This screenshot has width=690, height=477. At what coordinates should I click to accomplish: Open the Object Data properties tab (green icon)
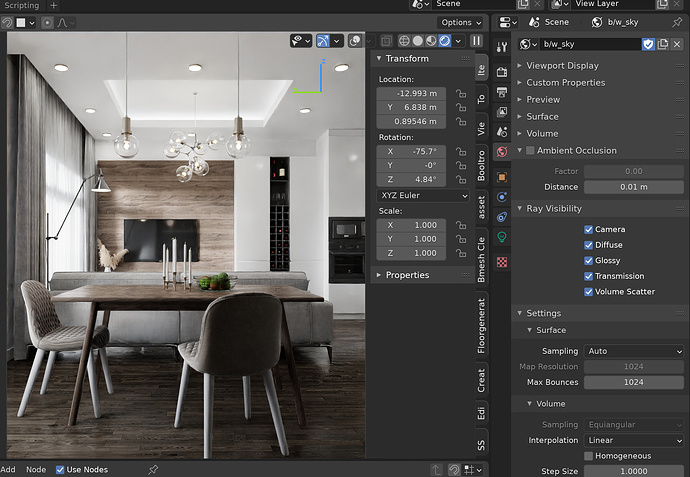[x=502, y=237]
